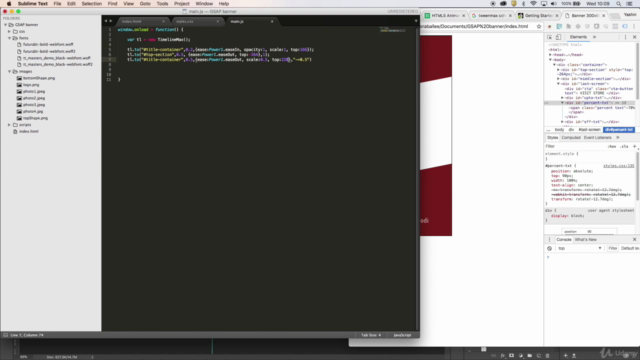Viewport: 640px width, 360px height.
Task: Click the #last-screen breadcrumb
Action: coord(589,130)
